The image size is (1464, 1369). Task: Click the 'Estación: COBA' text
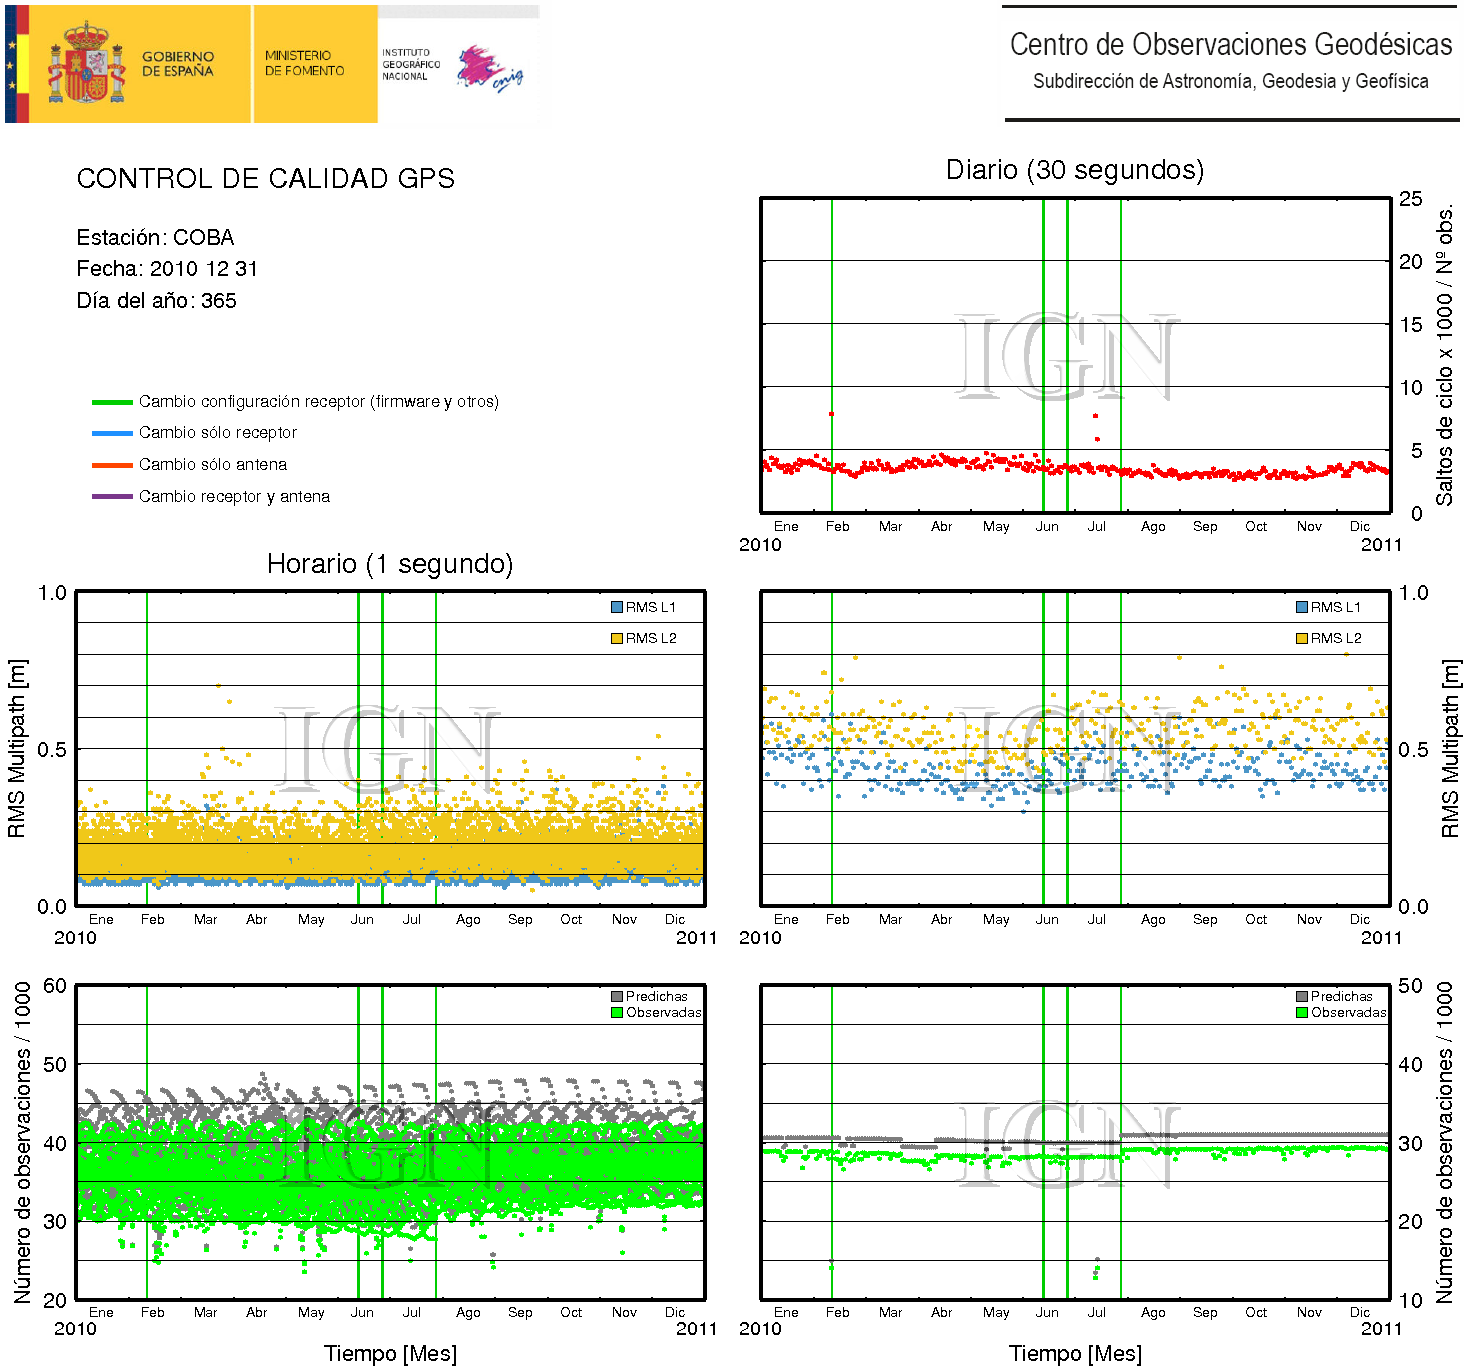pos(155,237)
